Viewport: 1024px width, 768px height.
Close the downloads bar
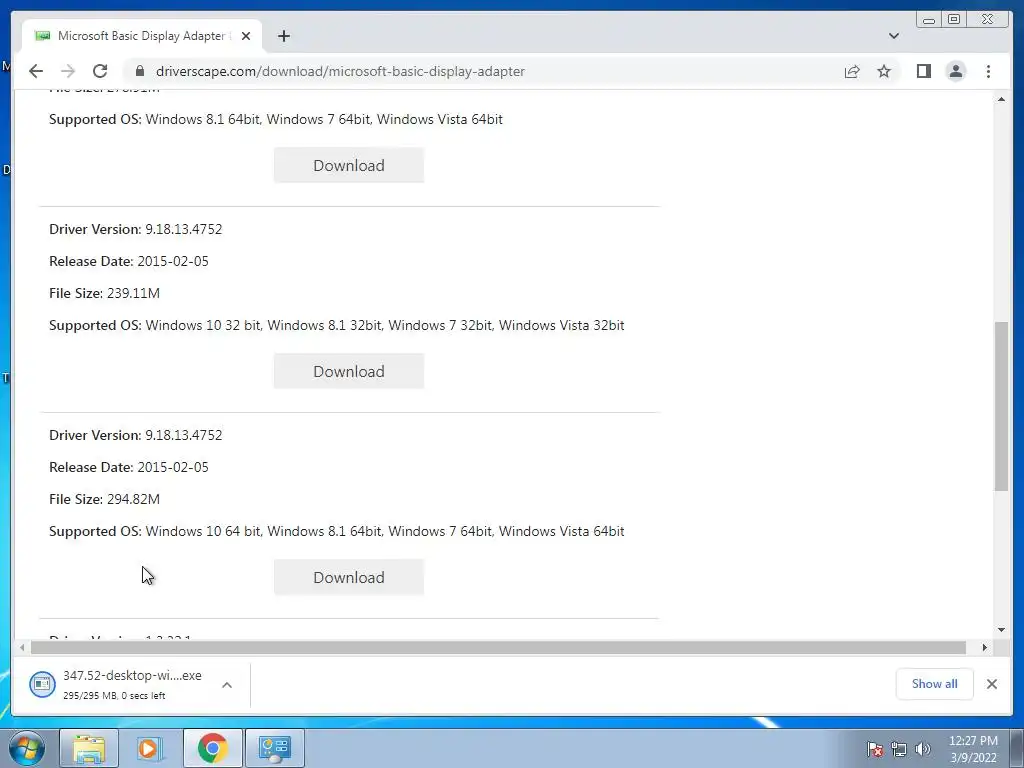(x=991, y=684)
